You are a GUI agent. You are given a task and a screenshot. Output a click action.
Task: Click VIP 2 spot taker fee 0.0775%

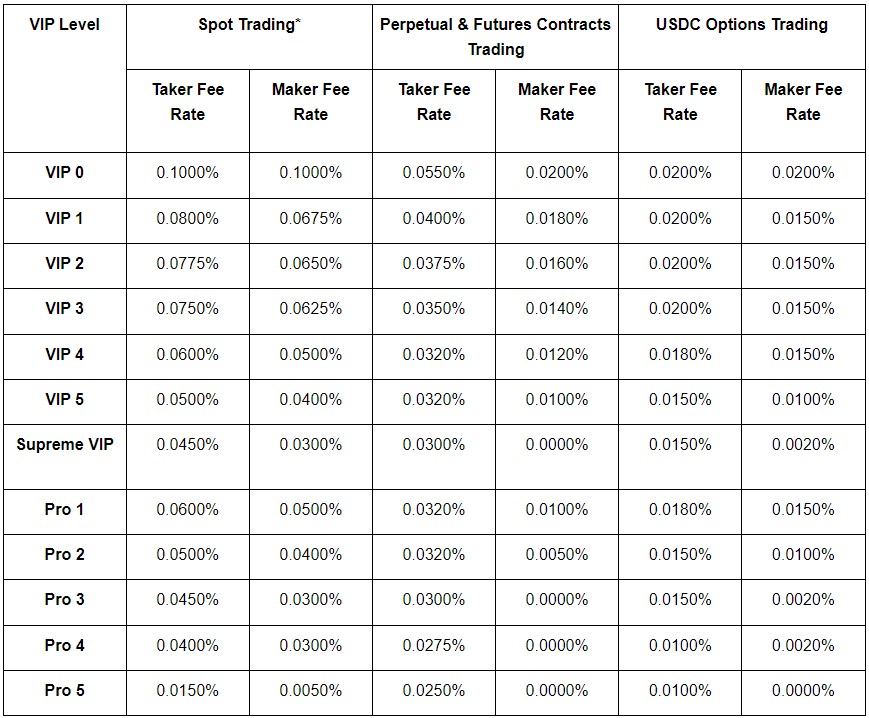(x=187, y=263)
